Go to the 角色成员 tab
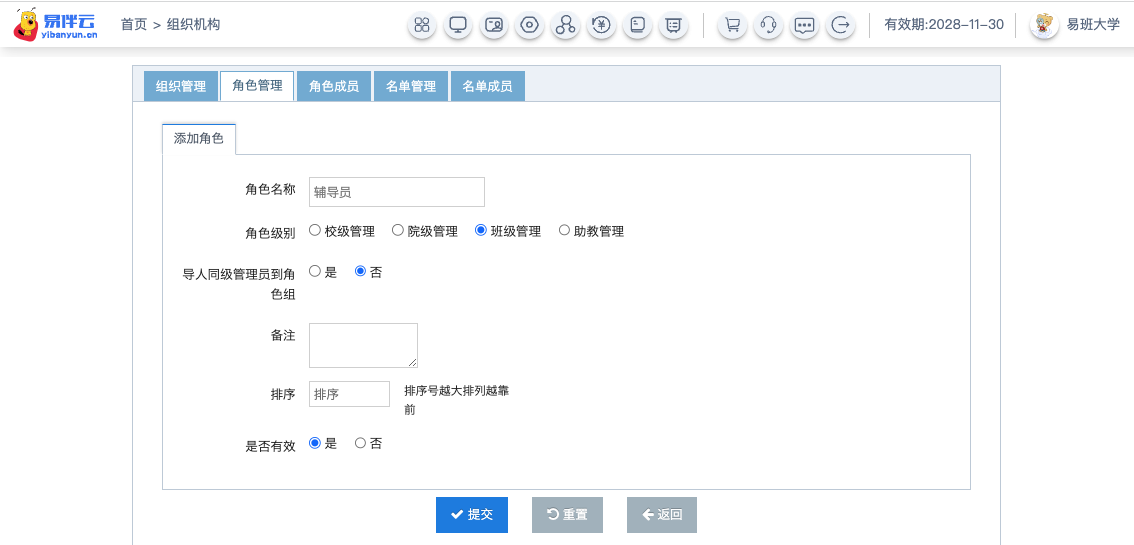This screenshot has width=1134, height=545. click(x=334, y=87)
